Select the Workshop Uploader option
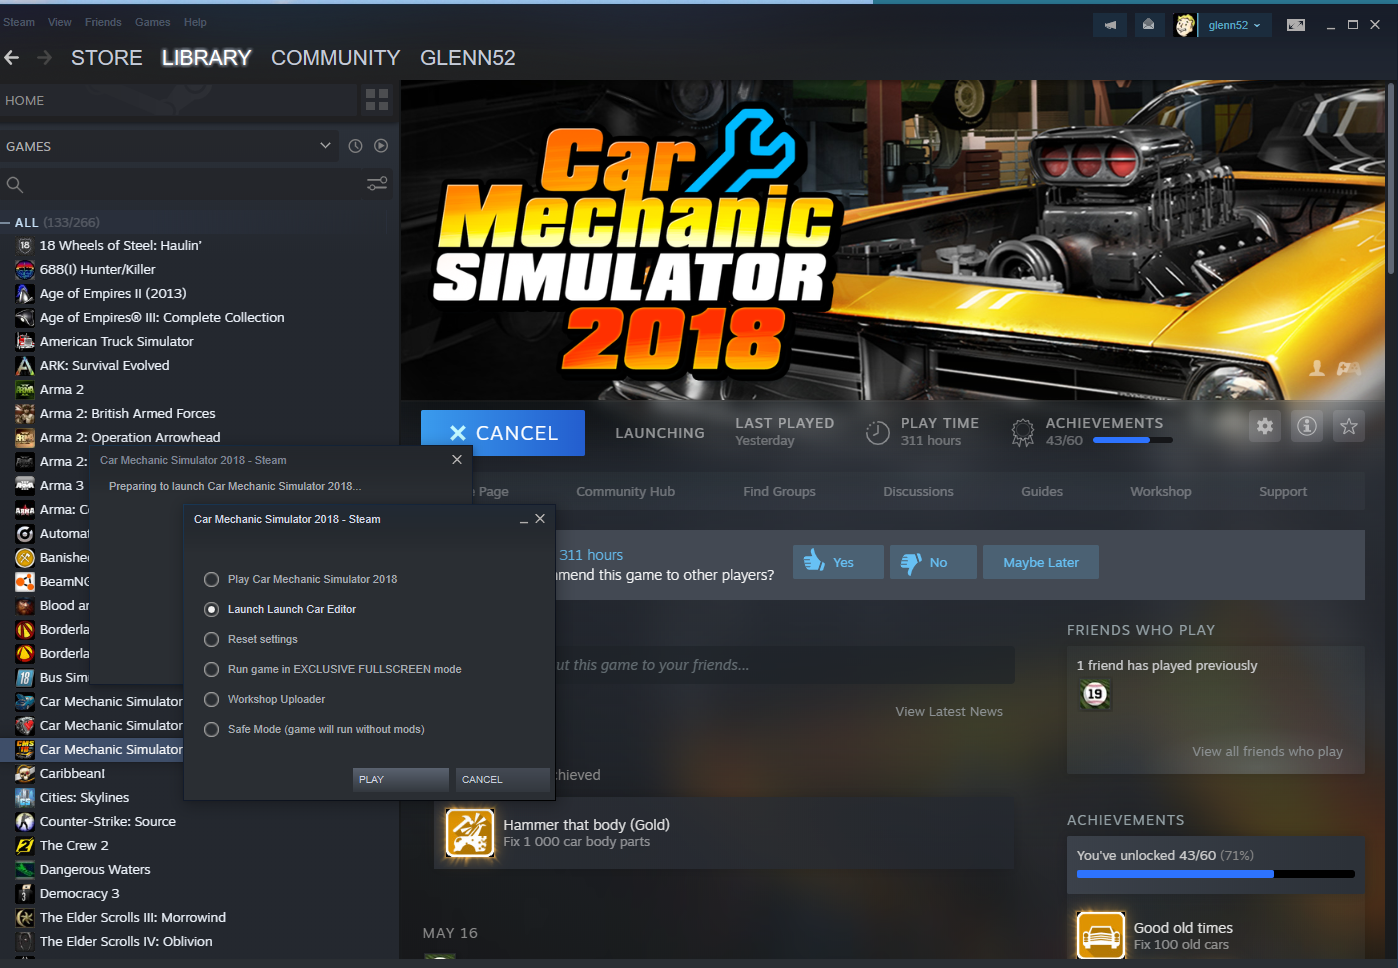 [x=265, y=699]
